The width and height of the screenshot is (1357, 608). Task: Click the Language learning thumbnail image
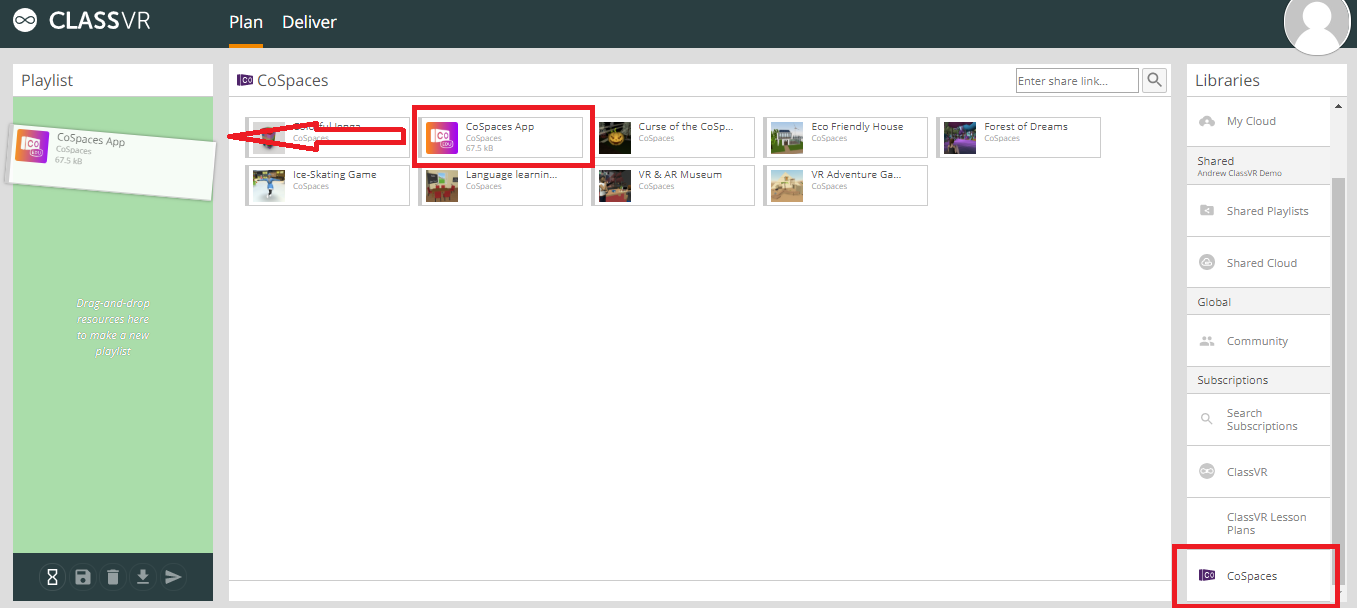click(442, 186)
